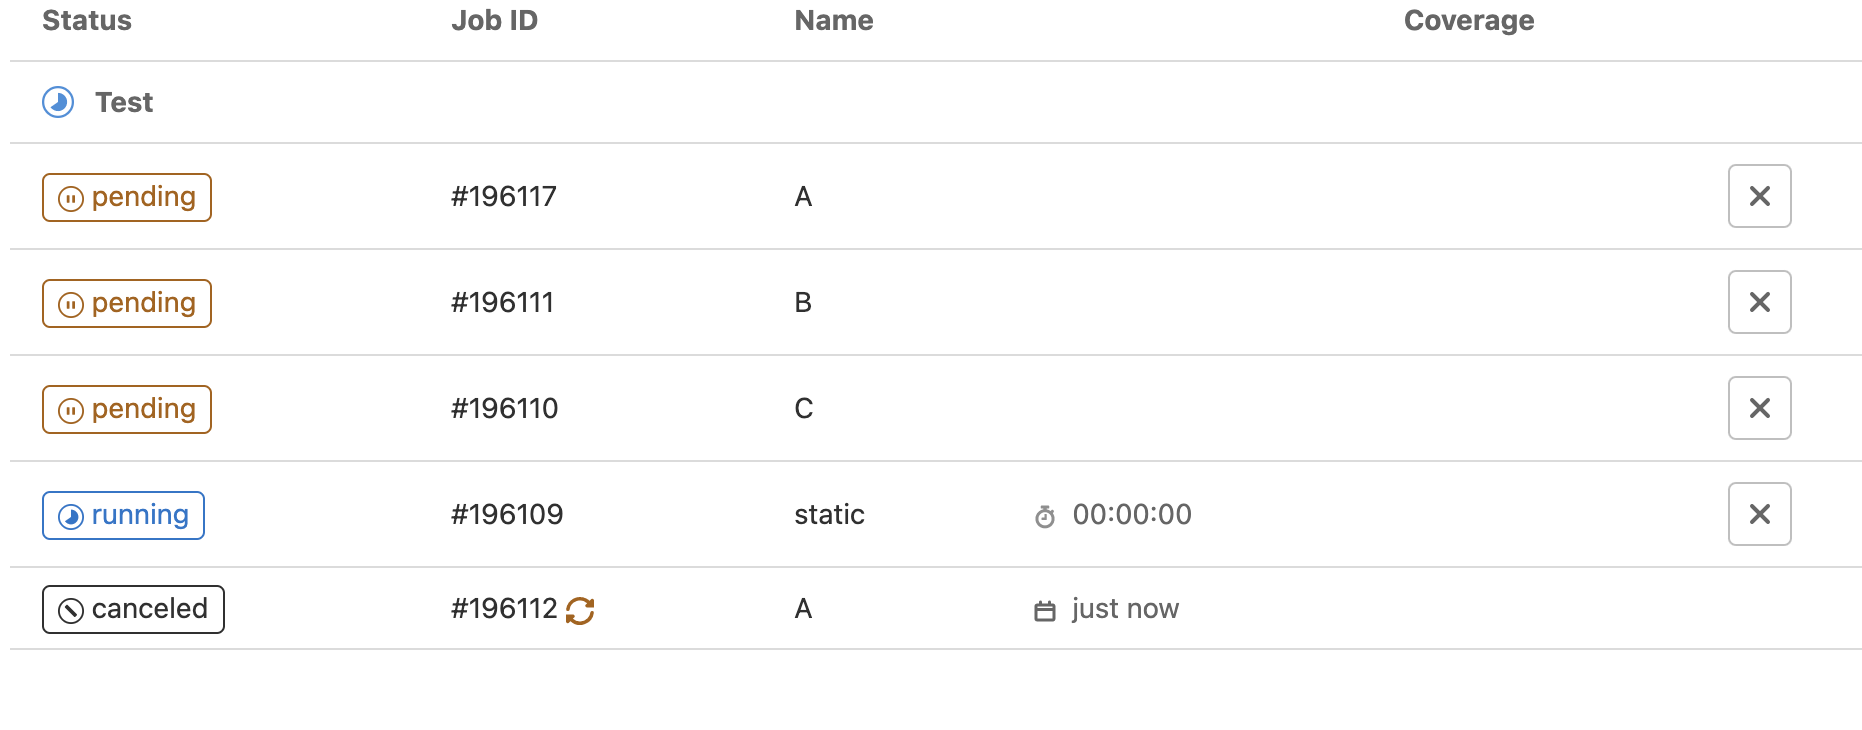
Task: Open pending status badge for job #196117
Action: [x=127, y=197]
